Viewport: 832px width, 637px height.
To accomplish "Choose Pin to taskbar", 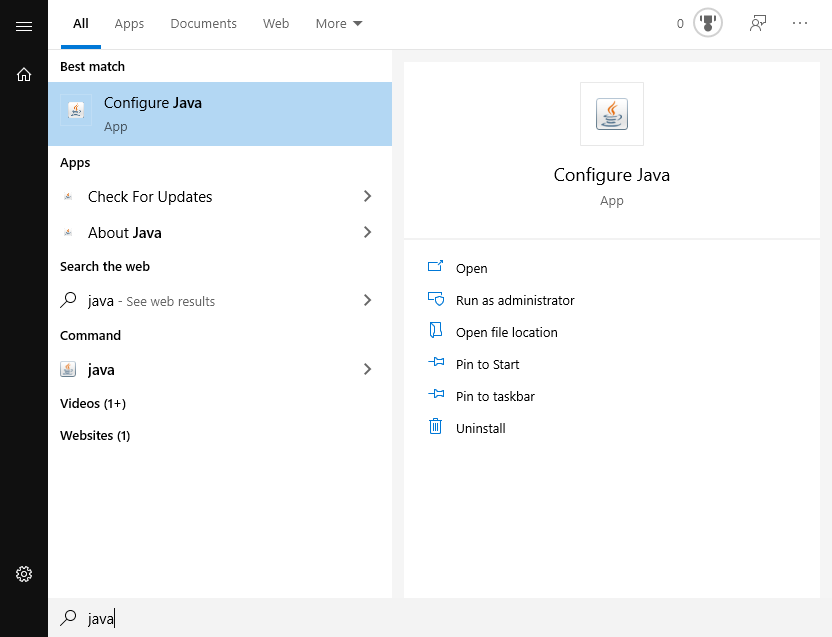I will [495, 396].
